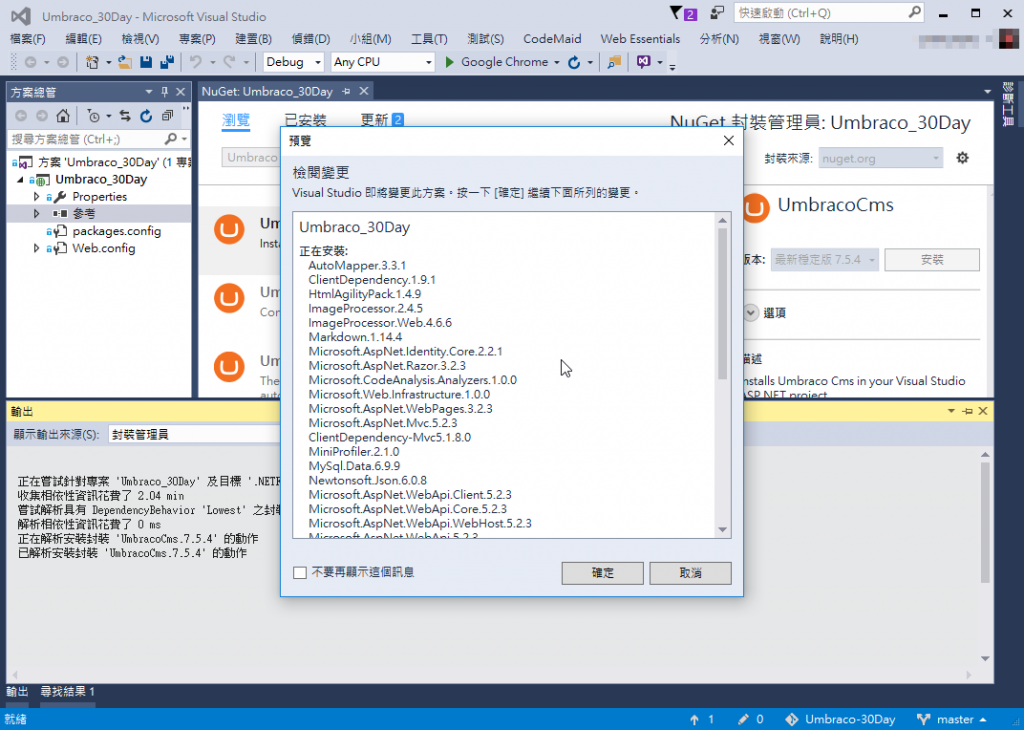The width and height of the screenshot is (1024, 730).
Task: Click the Output panel vertical scrollbar
Action: click(x=985, y=522)
